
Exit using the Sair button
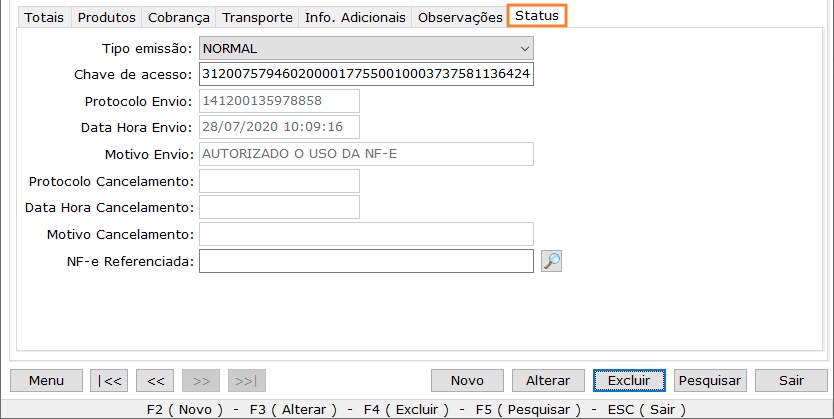[792, 380]
